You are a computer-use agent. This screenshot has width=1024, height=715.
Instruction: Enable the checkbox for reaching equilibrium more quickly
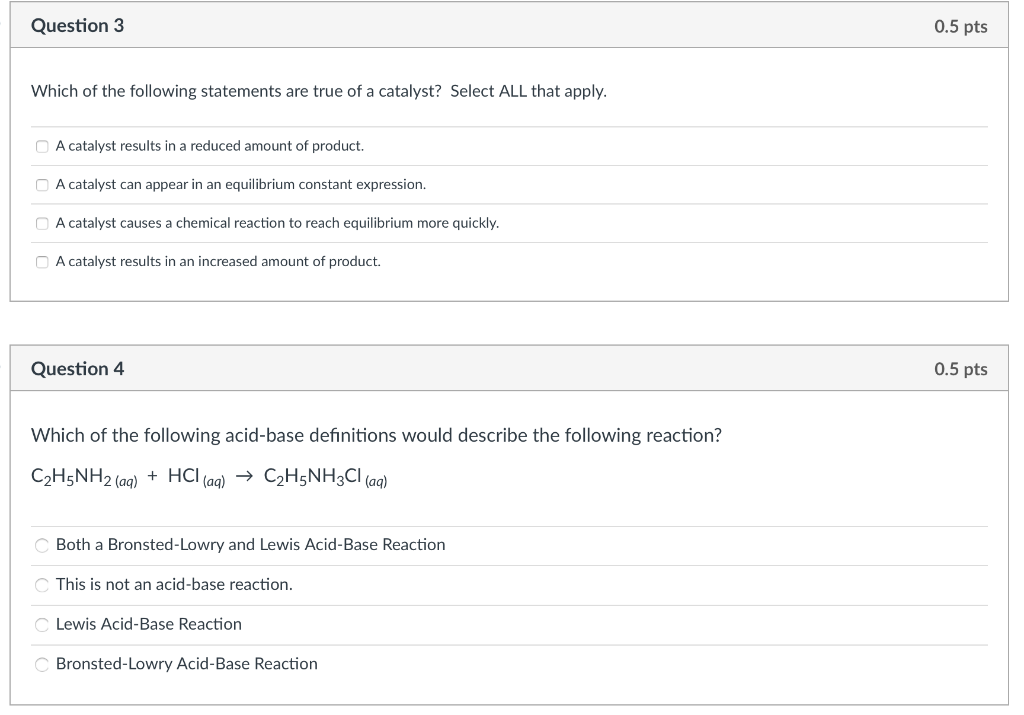click(x=42, y=224)
